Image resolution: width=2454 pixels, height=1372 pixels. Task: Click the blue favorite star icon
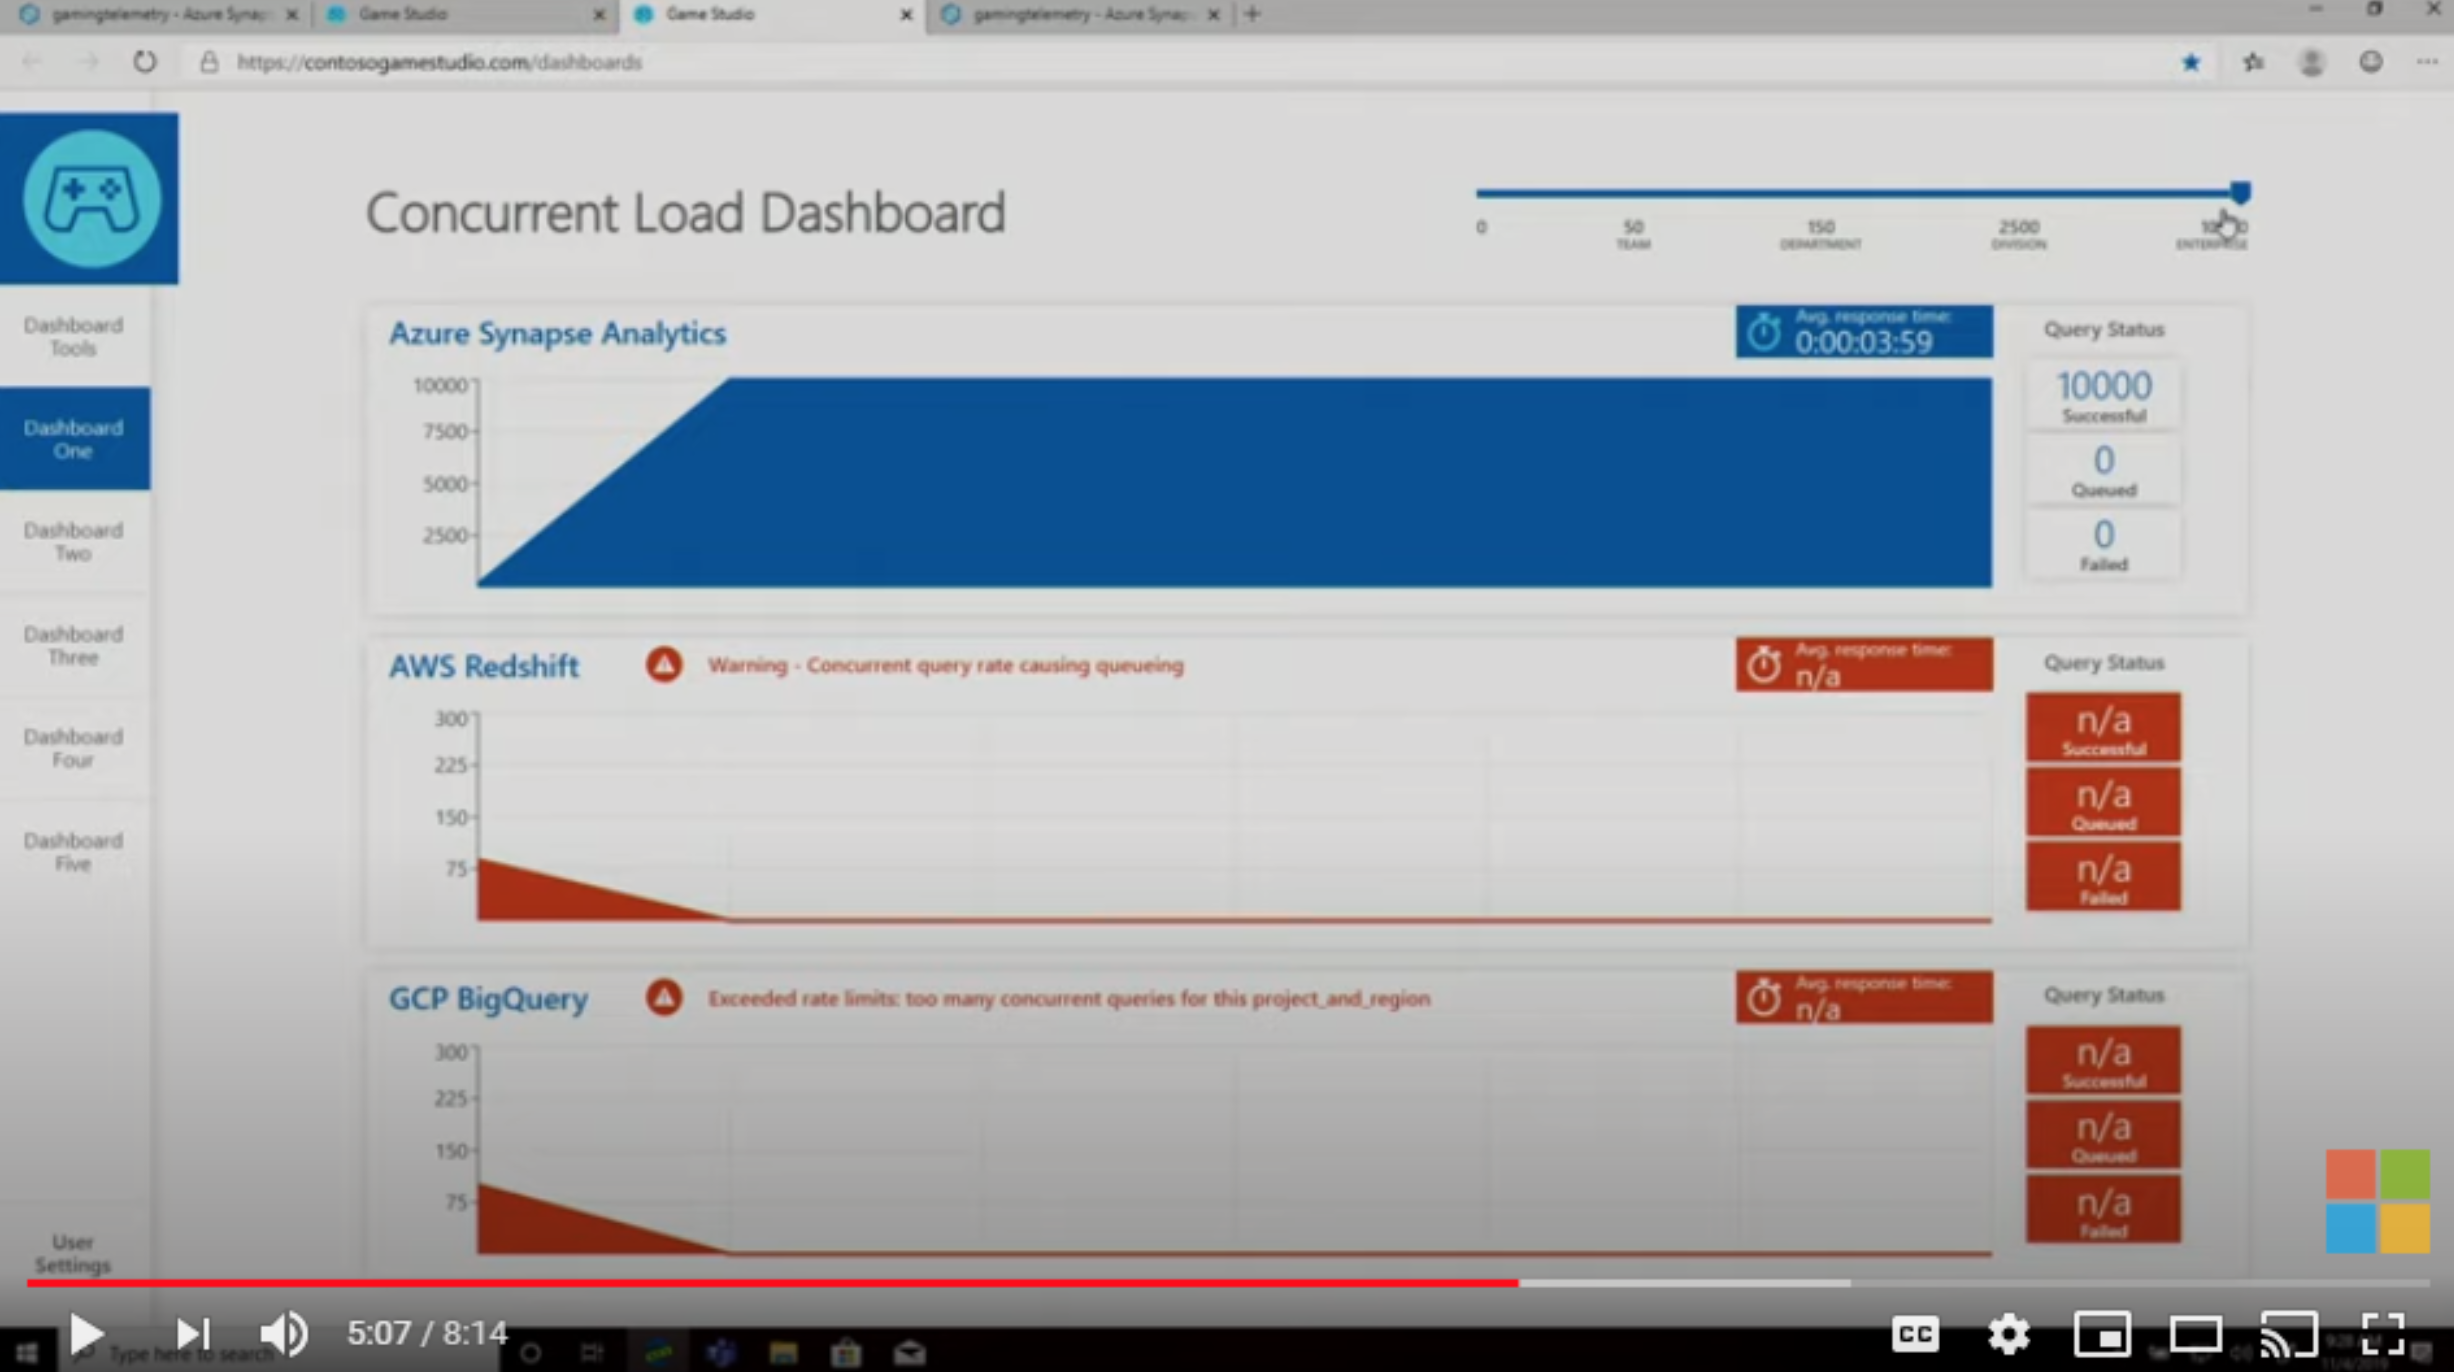pos(2191,62)
